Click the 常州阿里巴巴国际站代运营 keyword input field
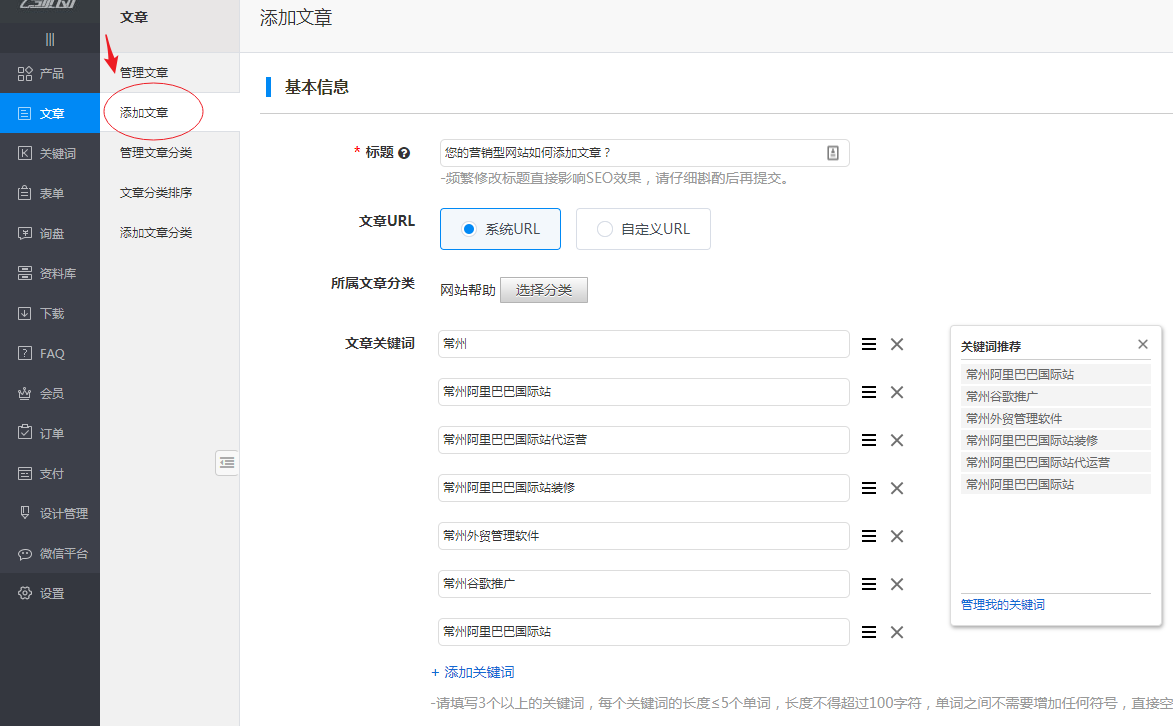1173x726 pixels. (x=643, y=440)
